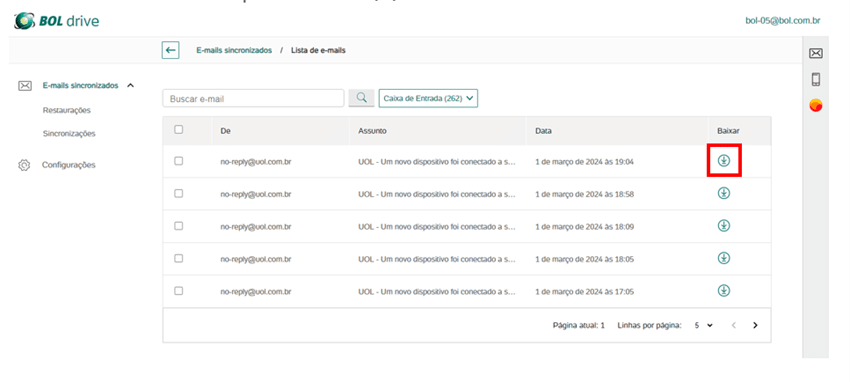This screenshot has width=850, height=382.
Task: Check the box for the 19:04 email
Action: pyautogui.click(x=178, y=161)
